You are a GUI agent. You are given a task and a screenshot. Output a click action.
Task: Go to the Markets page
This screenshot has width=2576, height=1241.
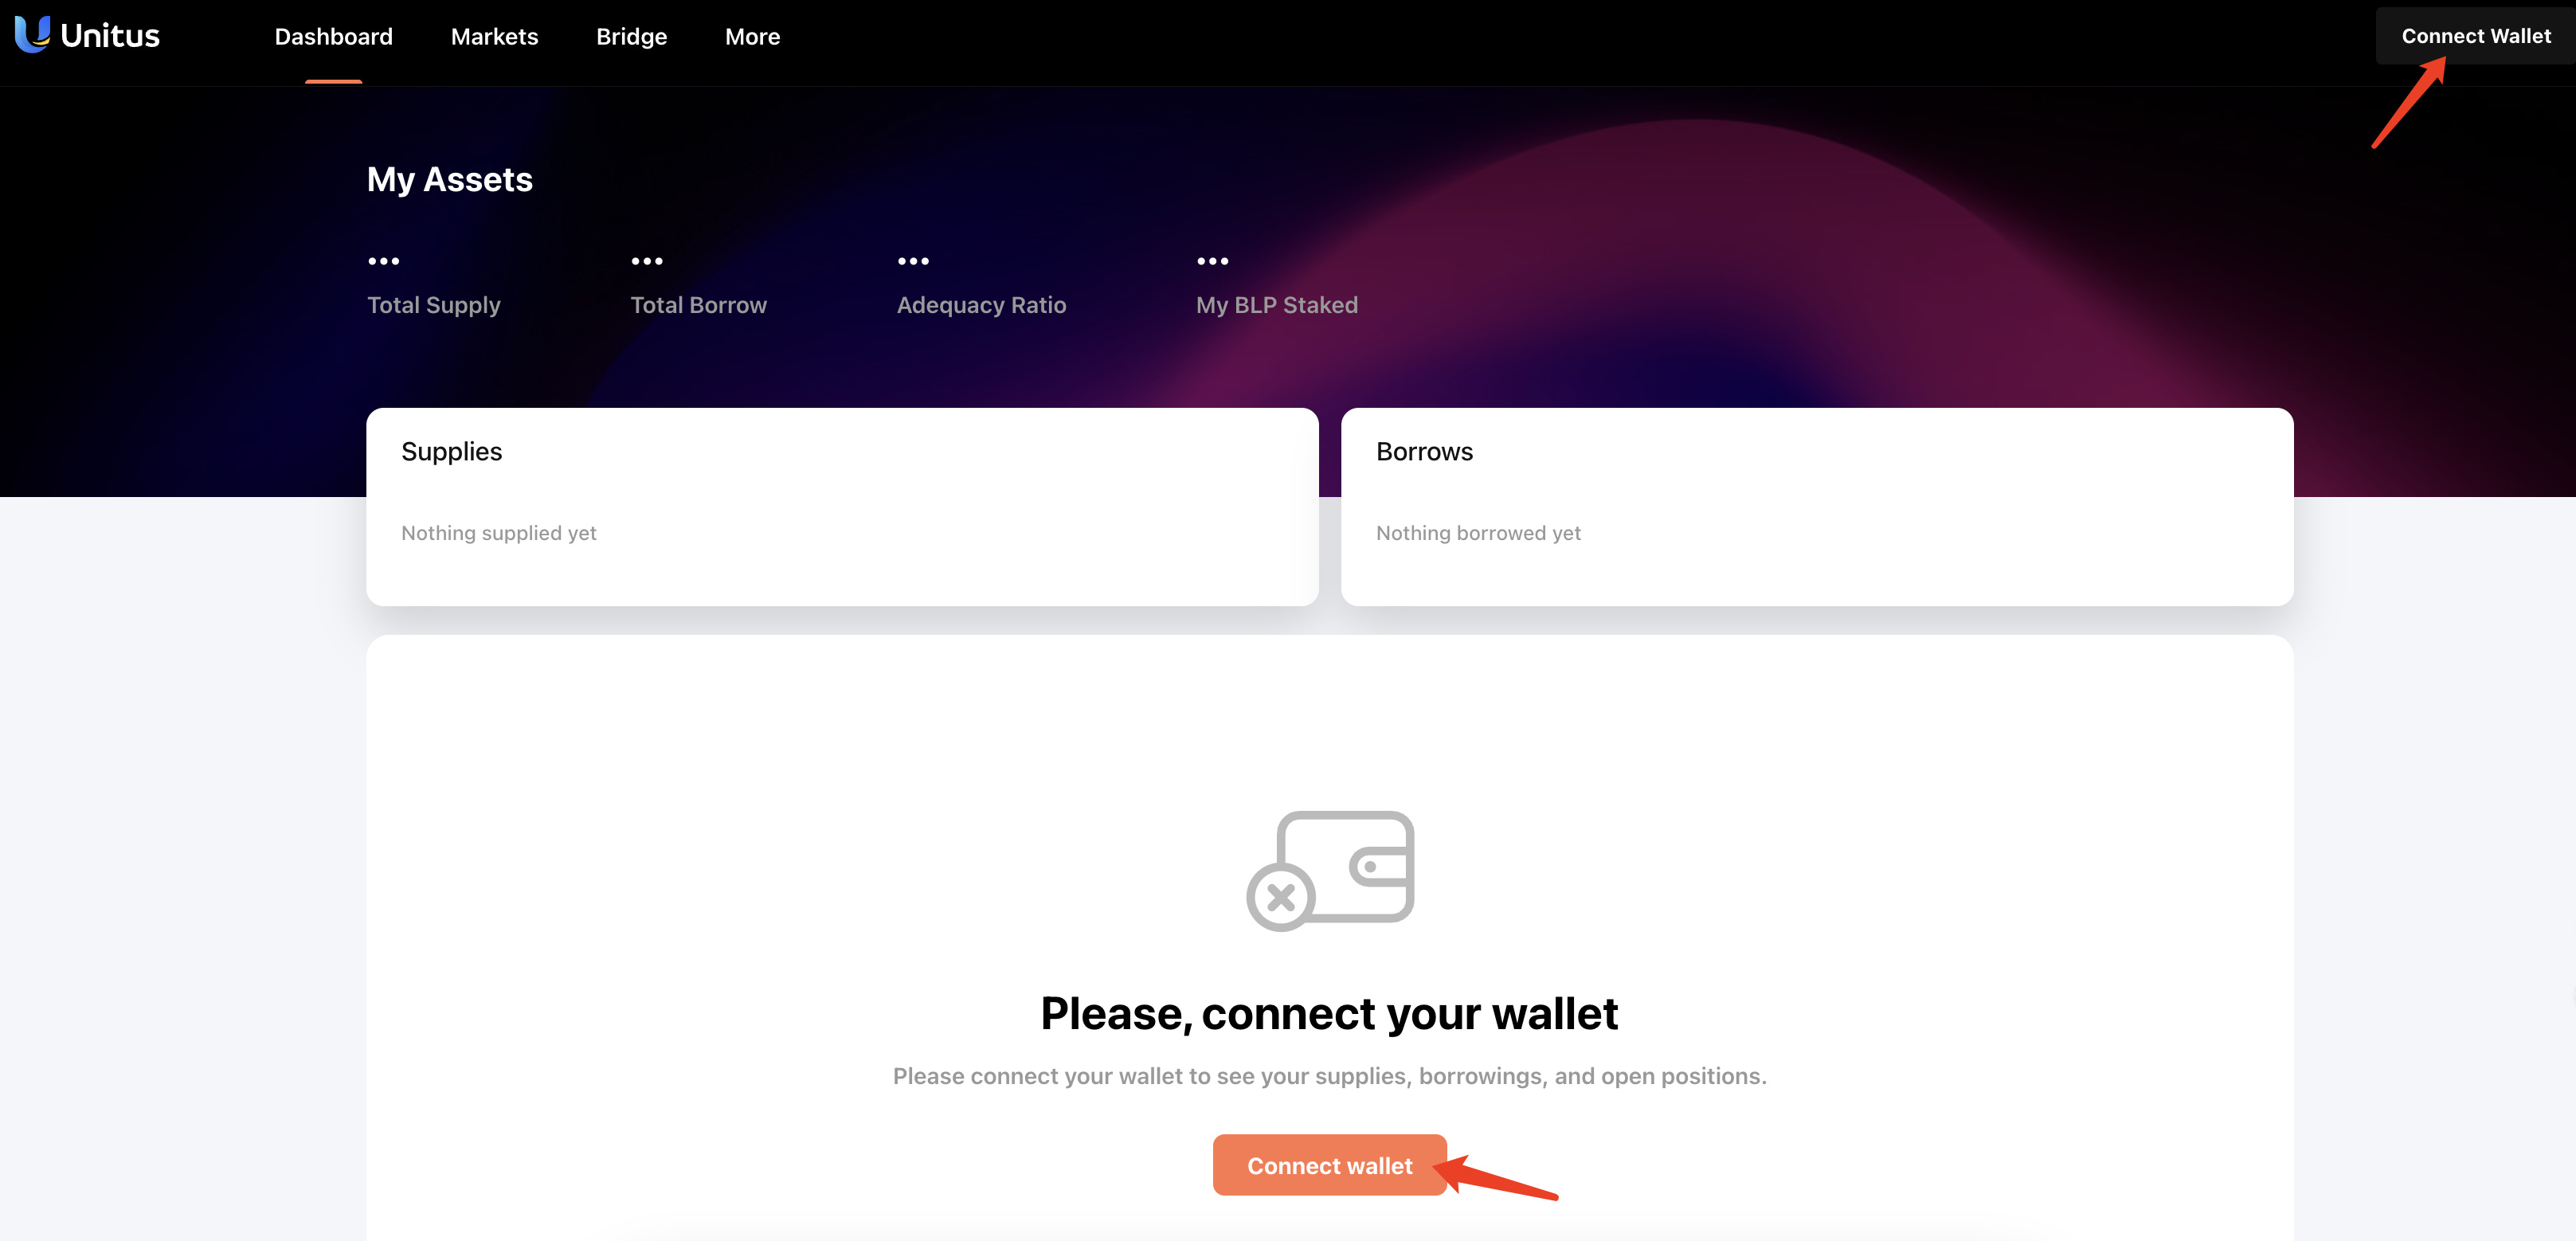coord(494,37)
